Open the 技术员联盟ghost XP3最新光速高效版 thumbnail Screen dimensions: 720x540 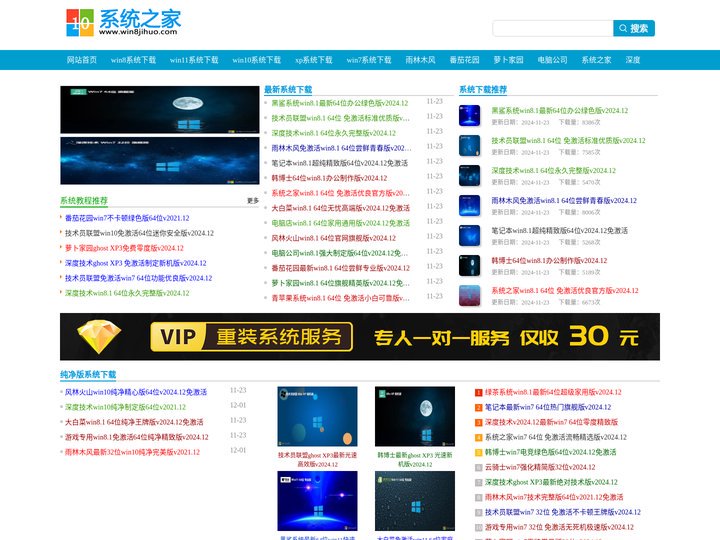[x=317, y=416]
